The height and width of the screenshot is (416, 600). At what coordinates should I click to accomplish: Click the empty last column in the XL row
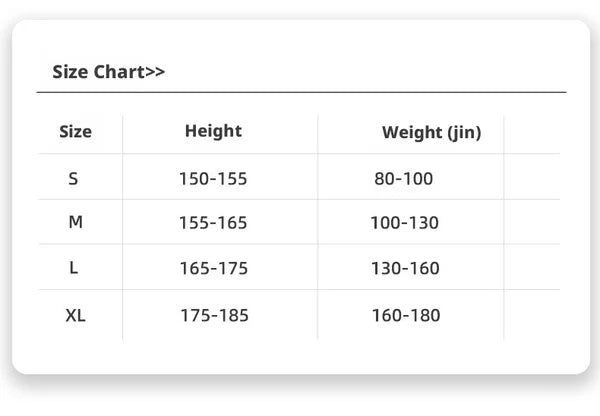[532, 315]
